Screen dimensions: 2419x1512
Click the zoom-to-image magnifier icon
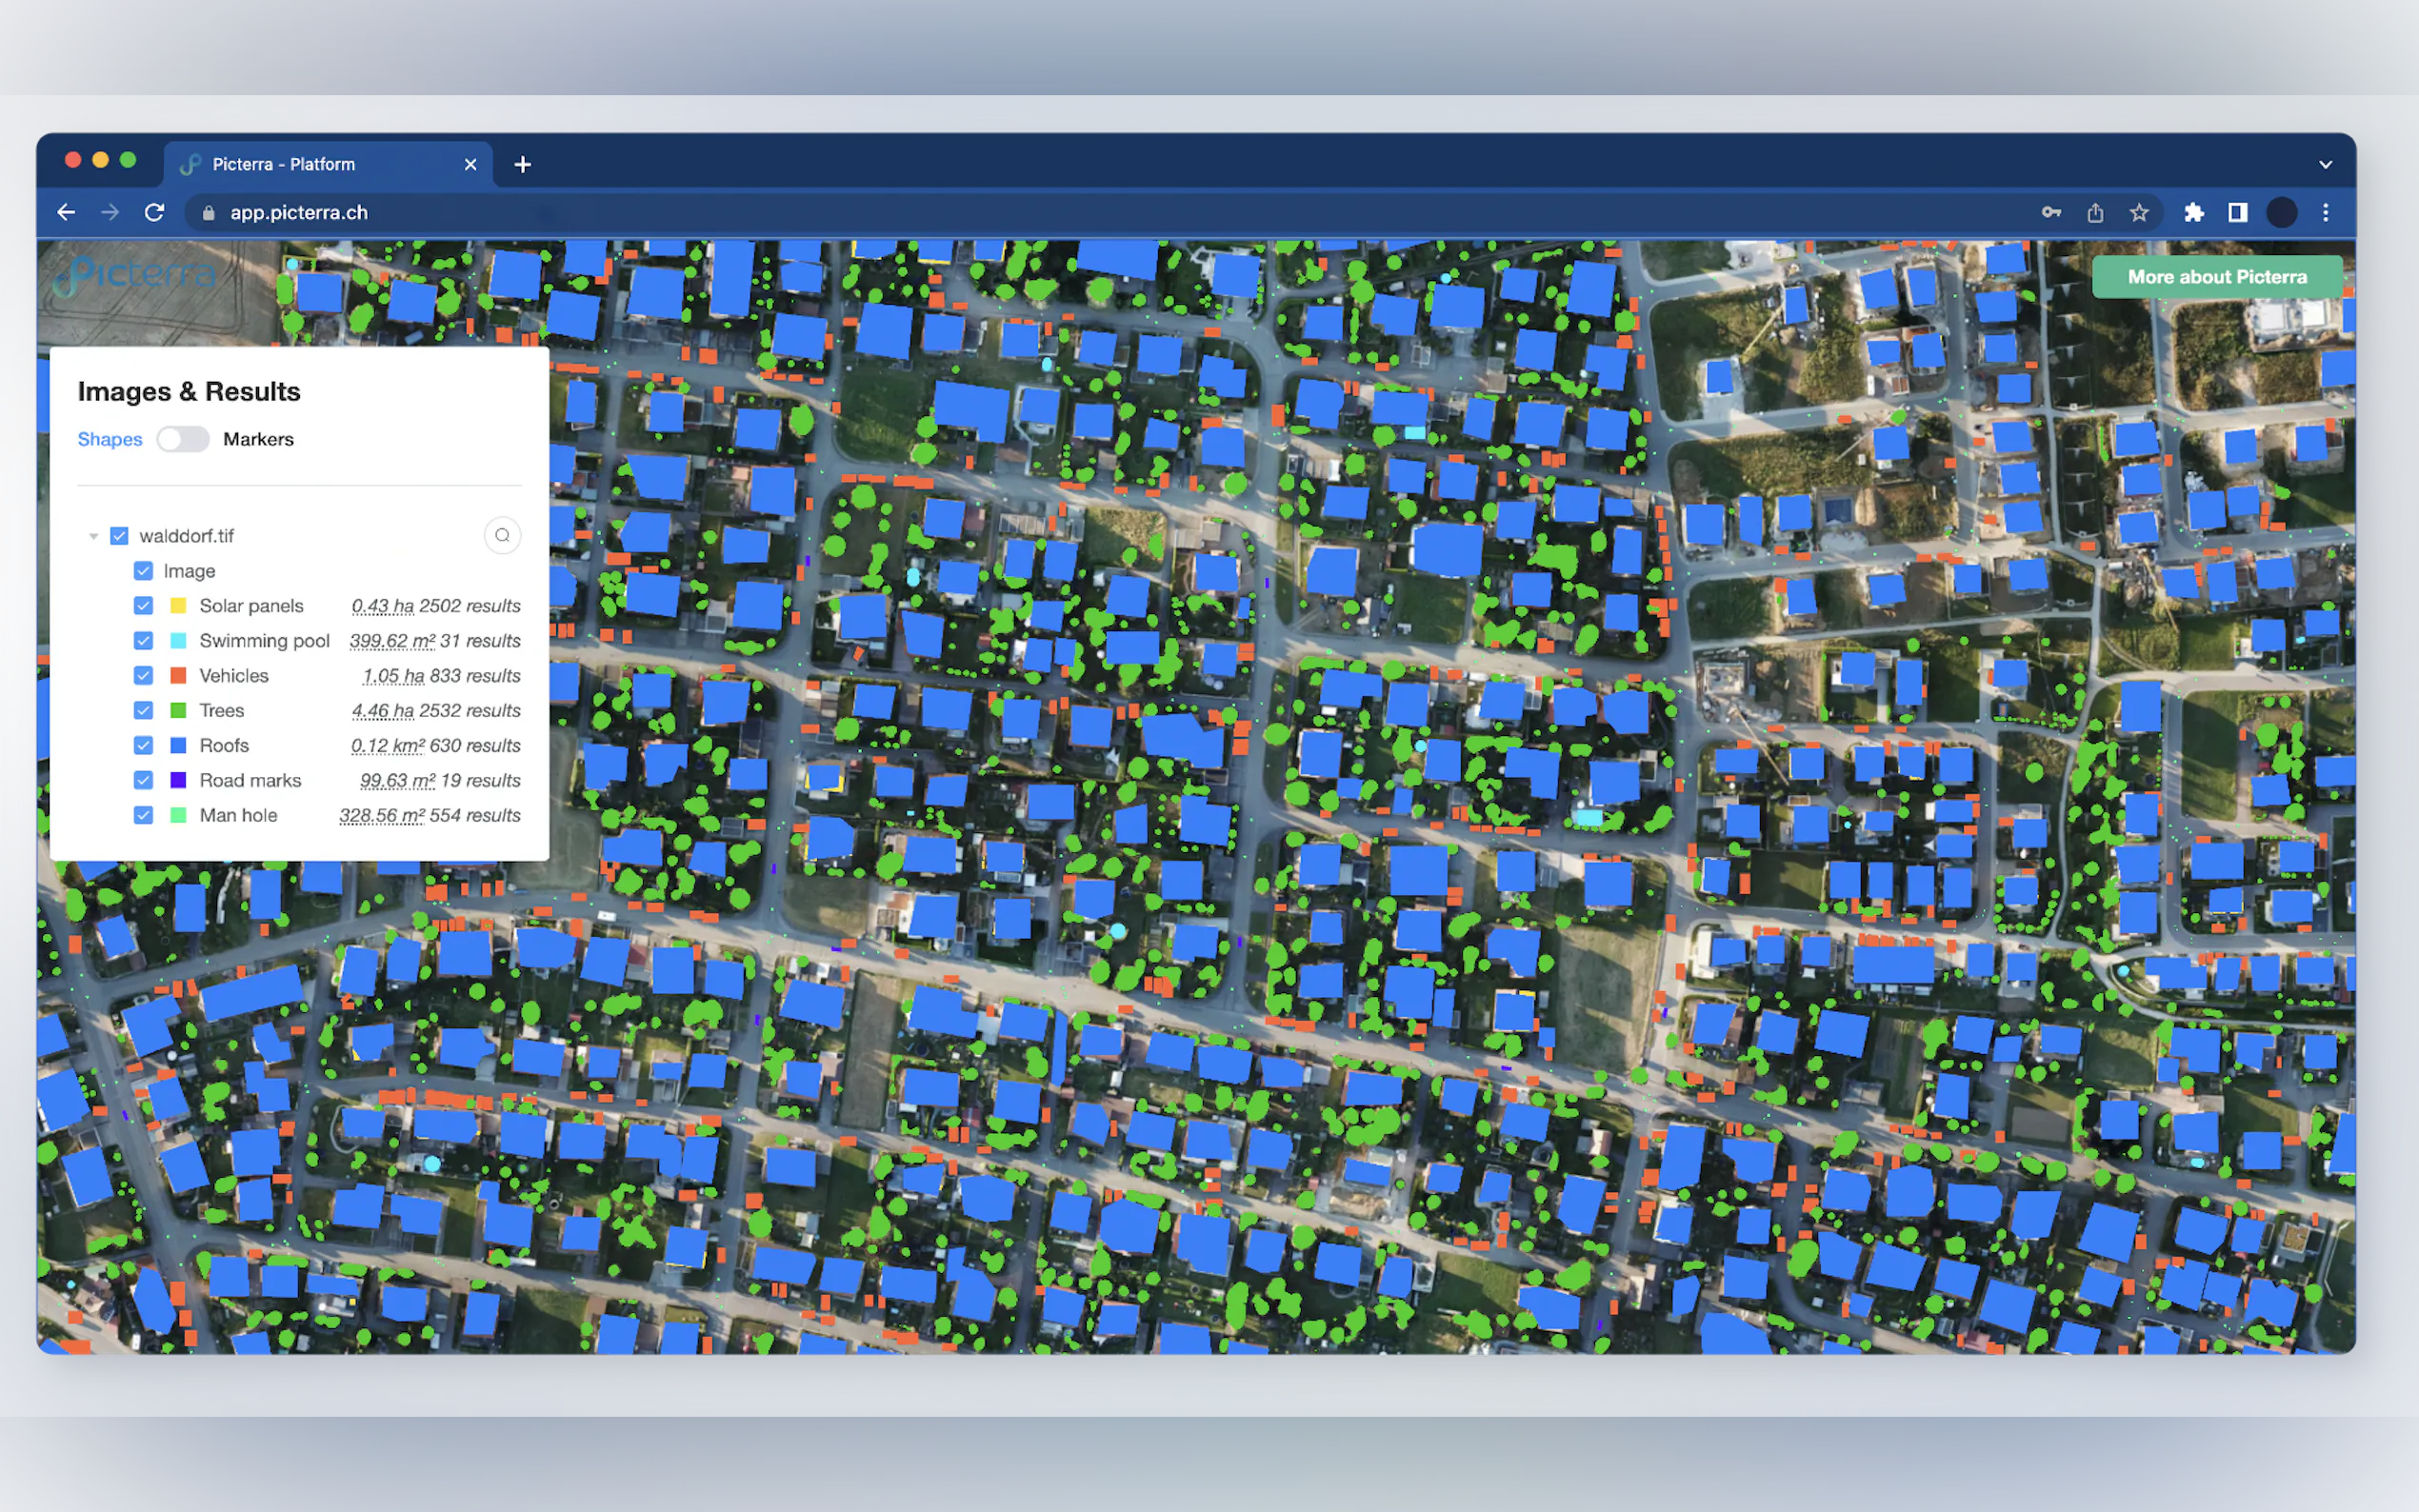tap(502, 535)
